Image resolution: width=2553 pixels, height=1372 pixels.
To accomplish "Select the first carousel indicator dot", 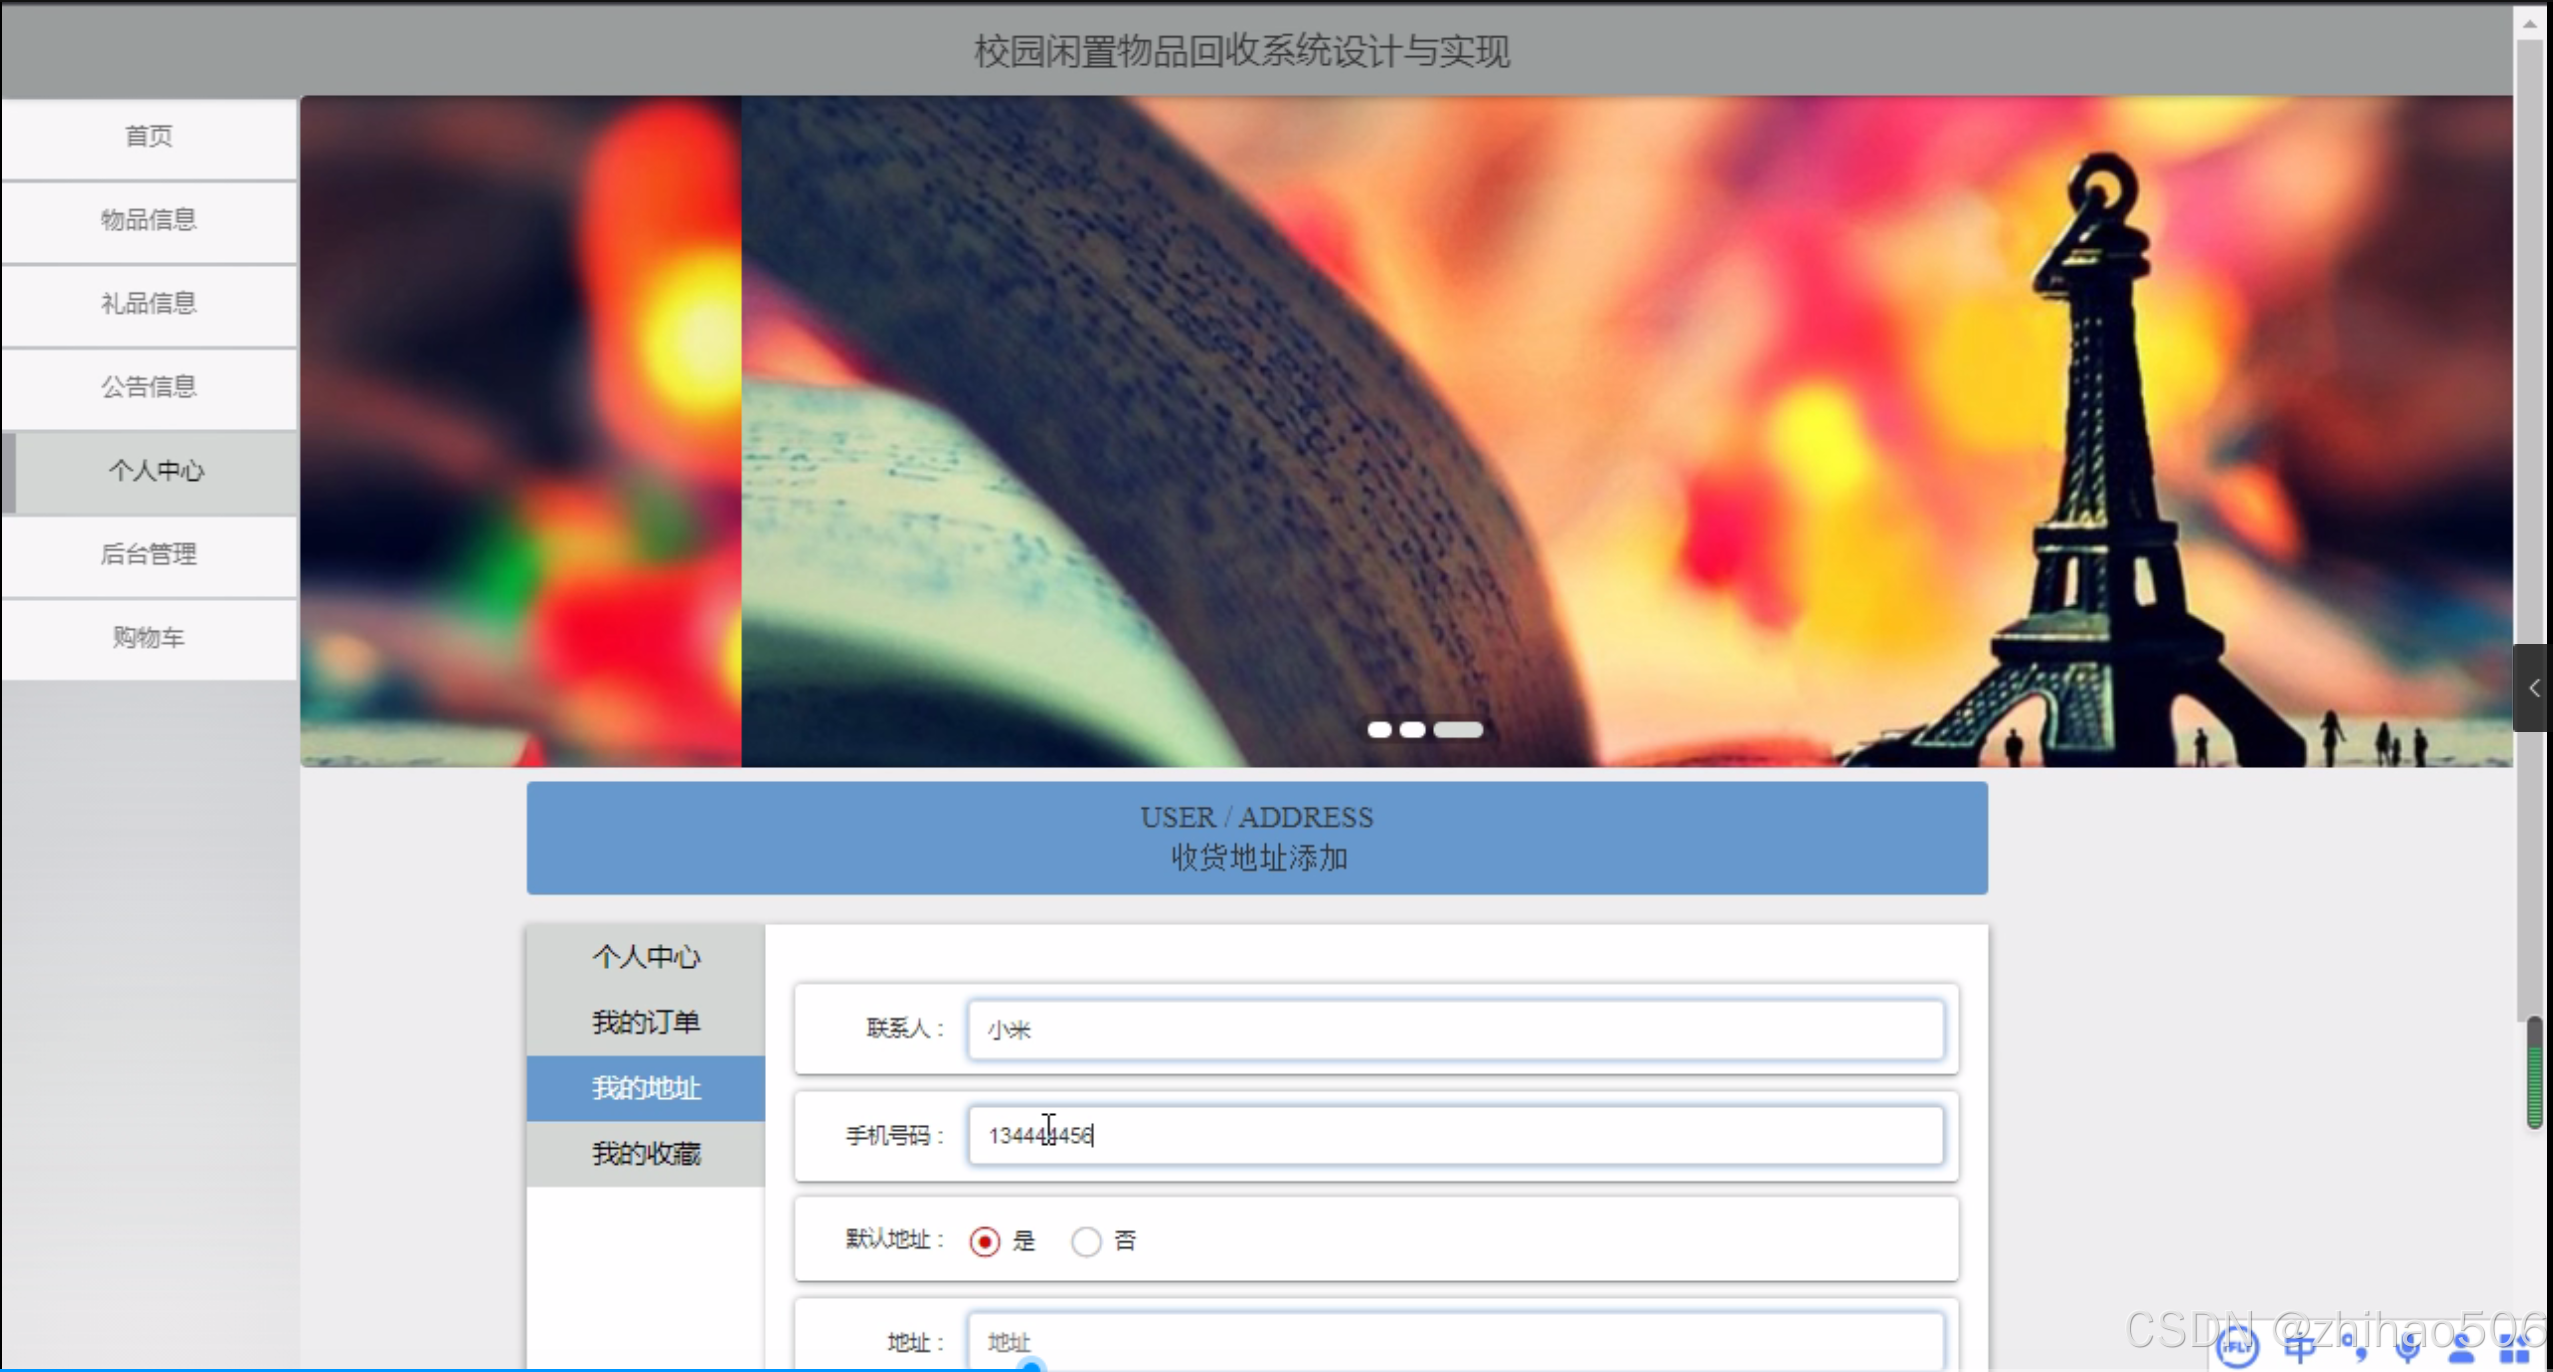I will tap(1379, 730).
